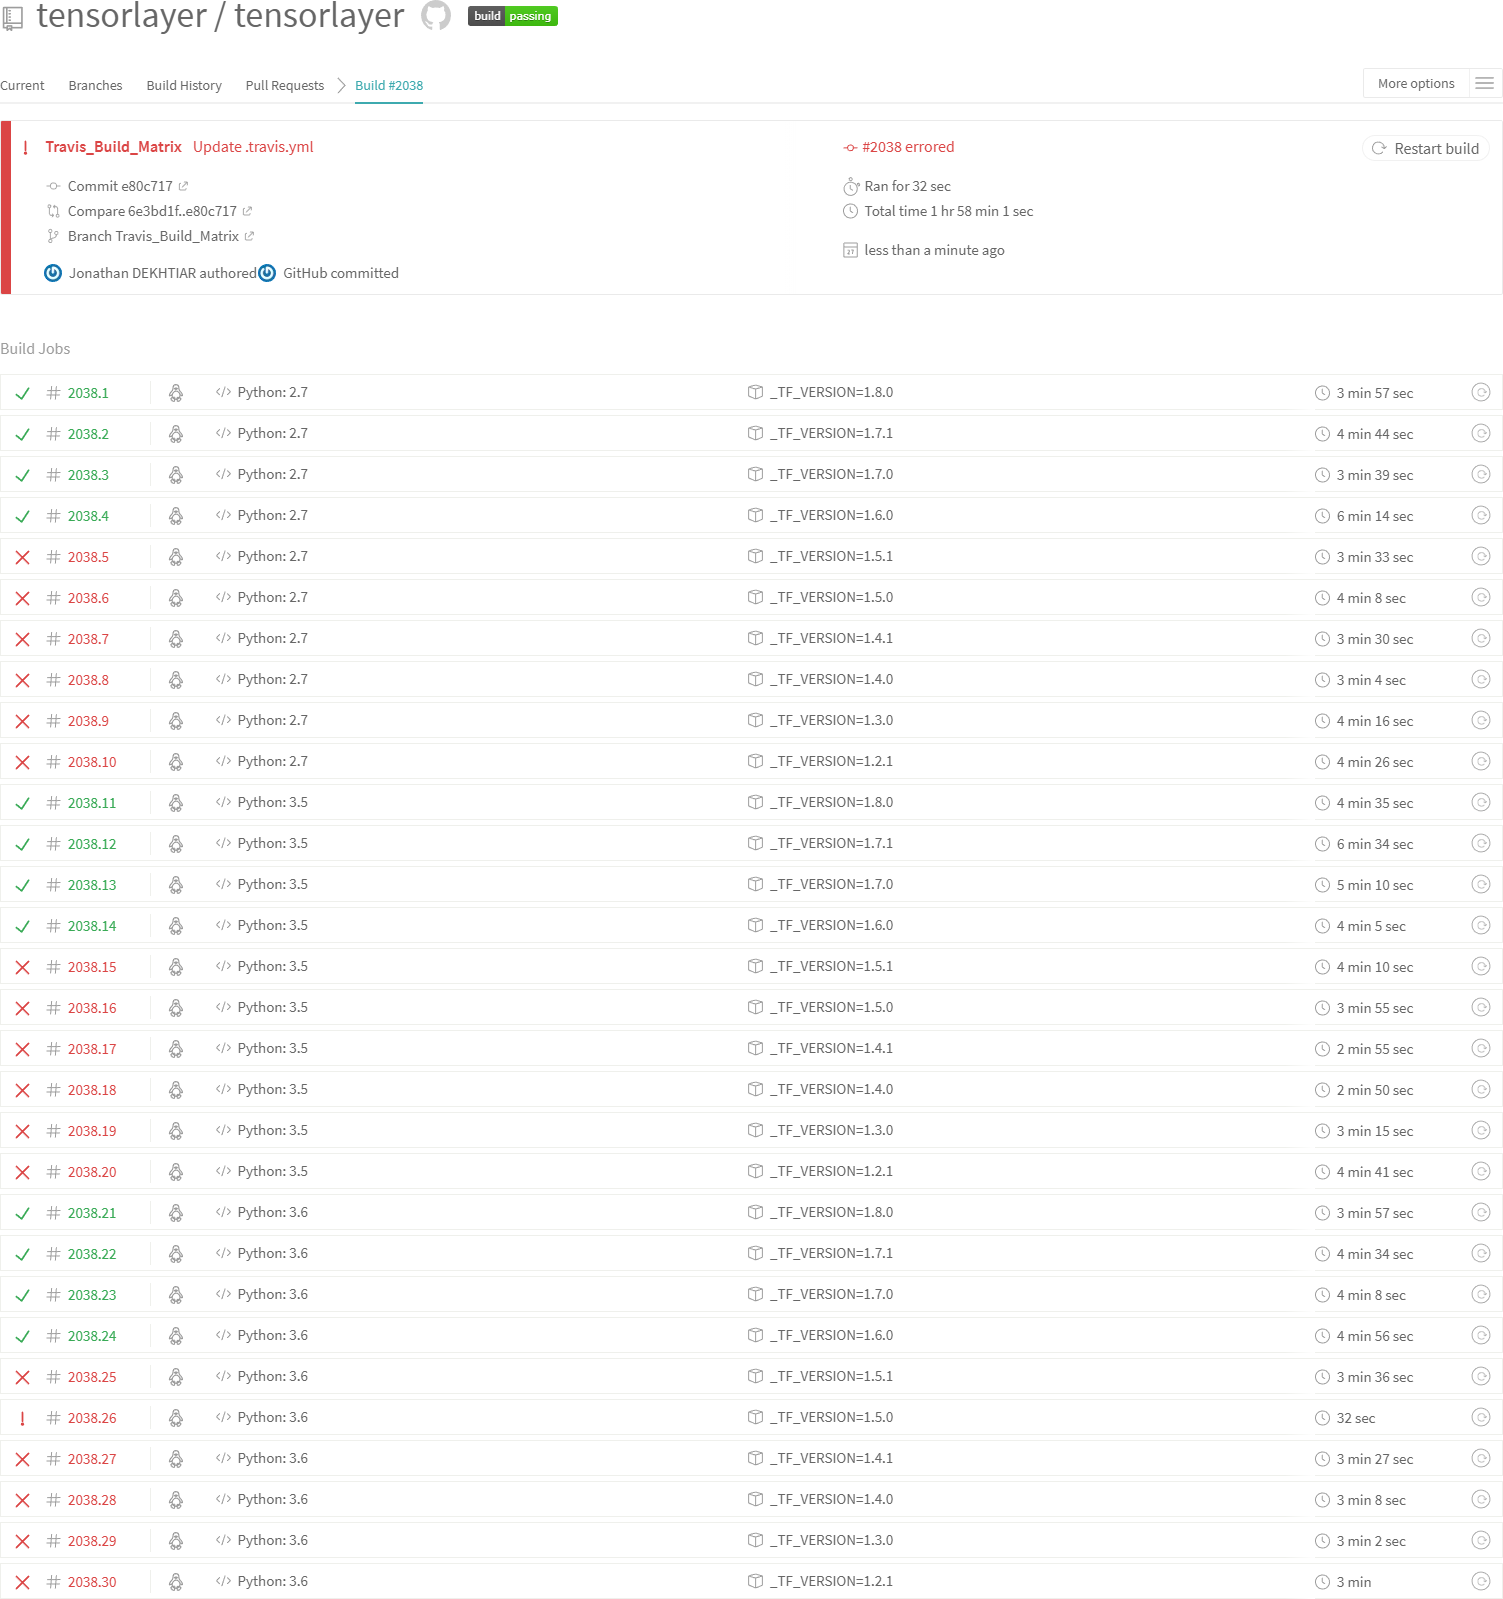Click the external link icon beside Commit e80c717

point(183,186)
